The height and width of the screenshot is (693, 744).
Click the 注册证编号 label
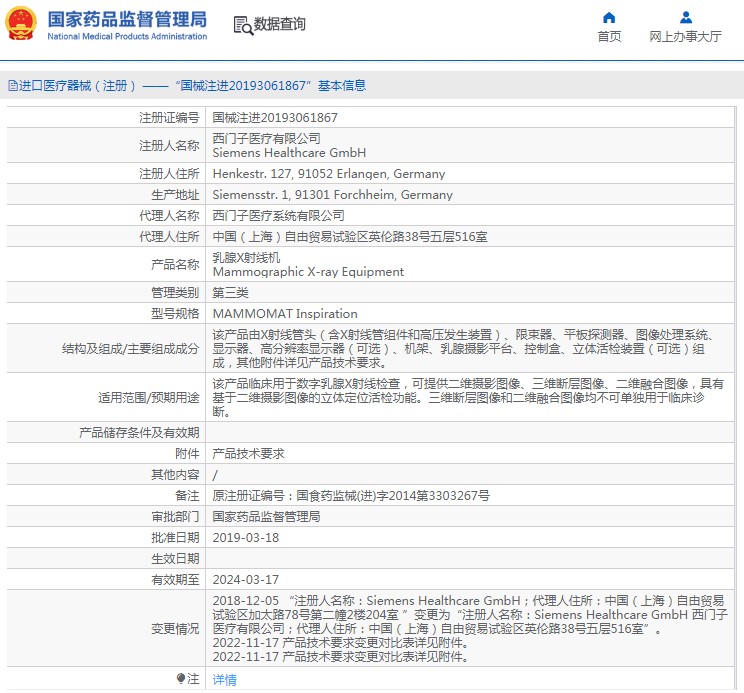click(169, 118)
